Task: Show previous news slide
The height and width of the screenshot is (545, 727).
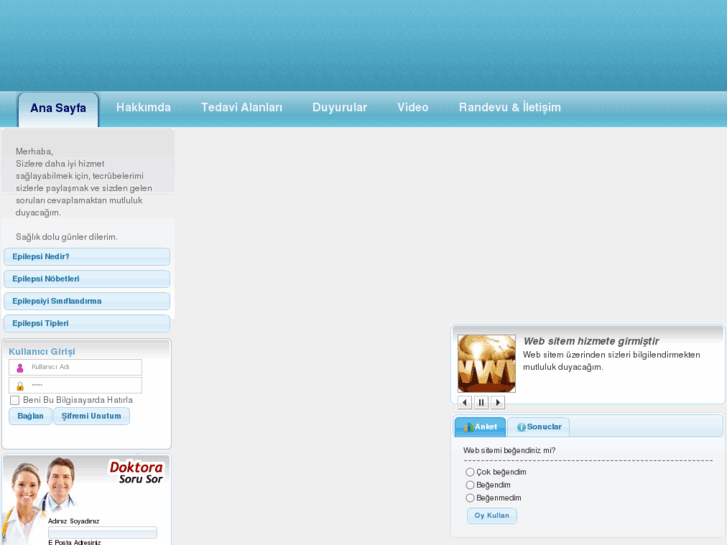Action: point(465,403)
